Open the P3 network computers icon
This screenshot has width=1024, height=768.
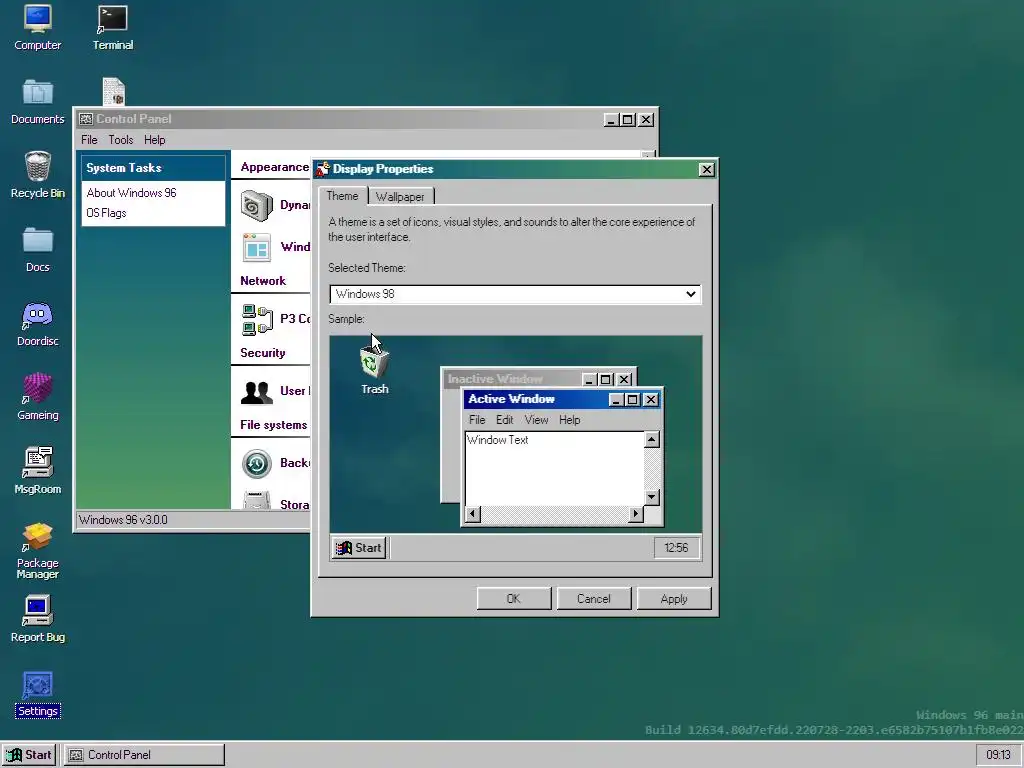pyautogui.click(x=257, y=319)
